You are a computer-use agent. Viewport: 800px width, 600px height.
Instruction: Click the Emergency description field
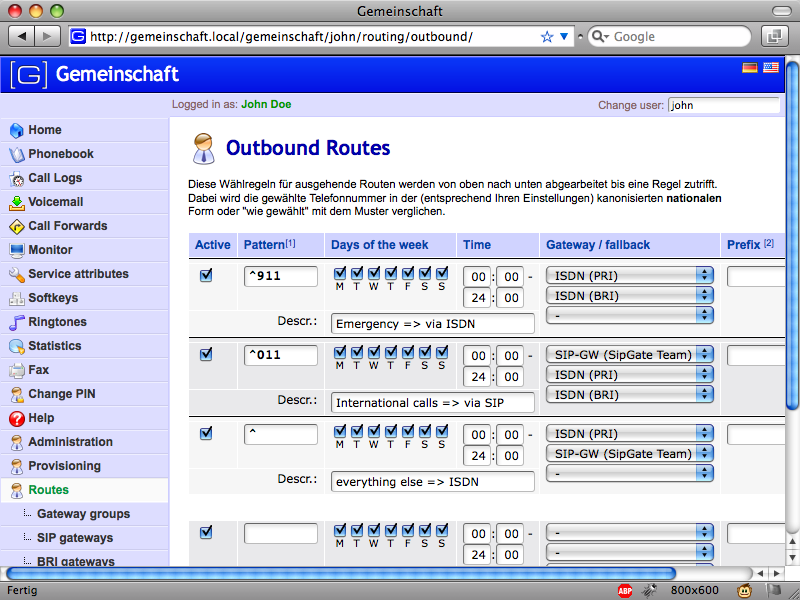tap(433, 324)
